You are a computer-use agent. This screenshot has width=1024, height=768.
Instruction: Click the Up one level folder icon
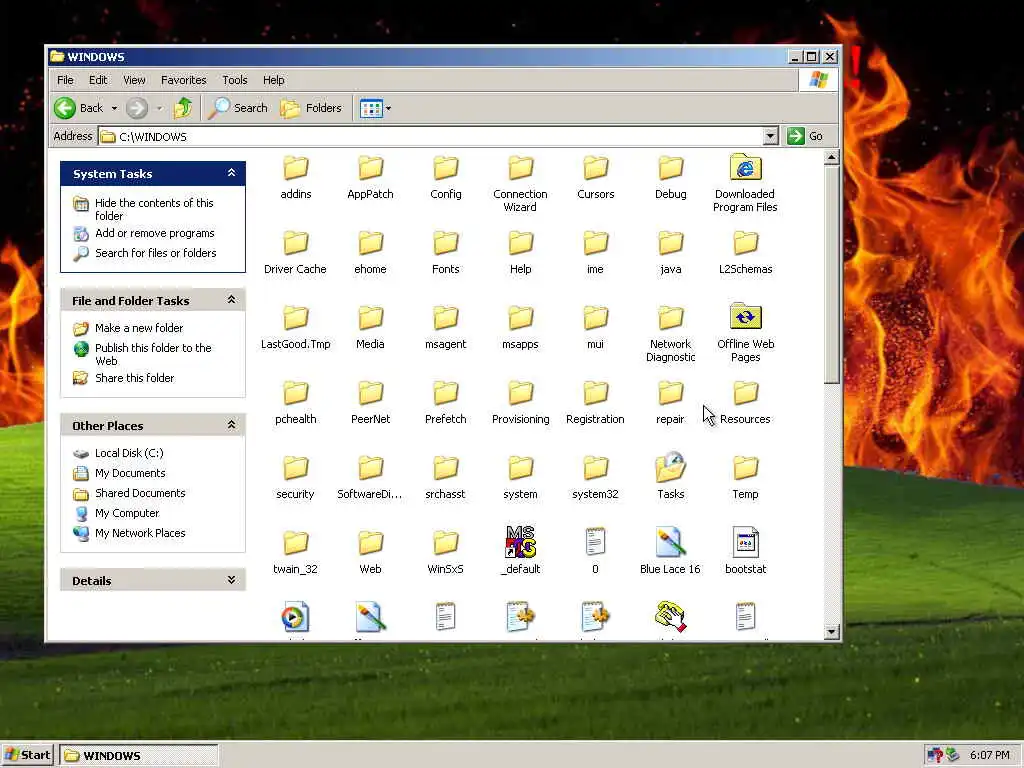tap(183, 108)
